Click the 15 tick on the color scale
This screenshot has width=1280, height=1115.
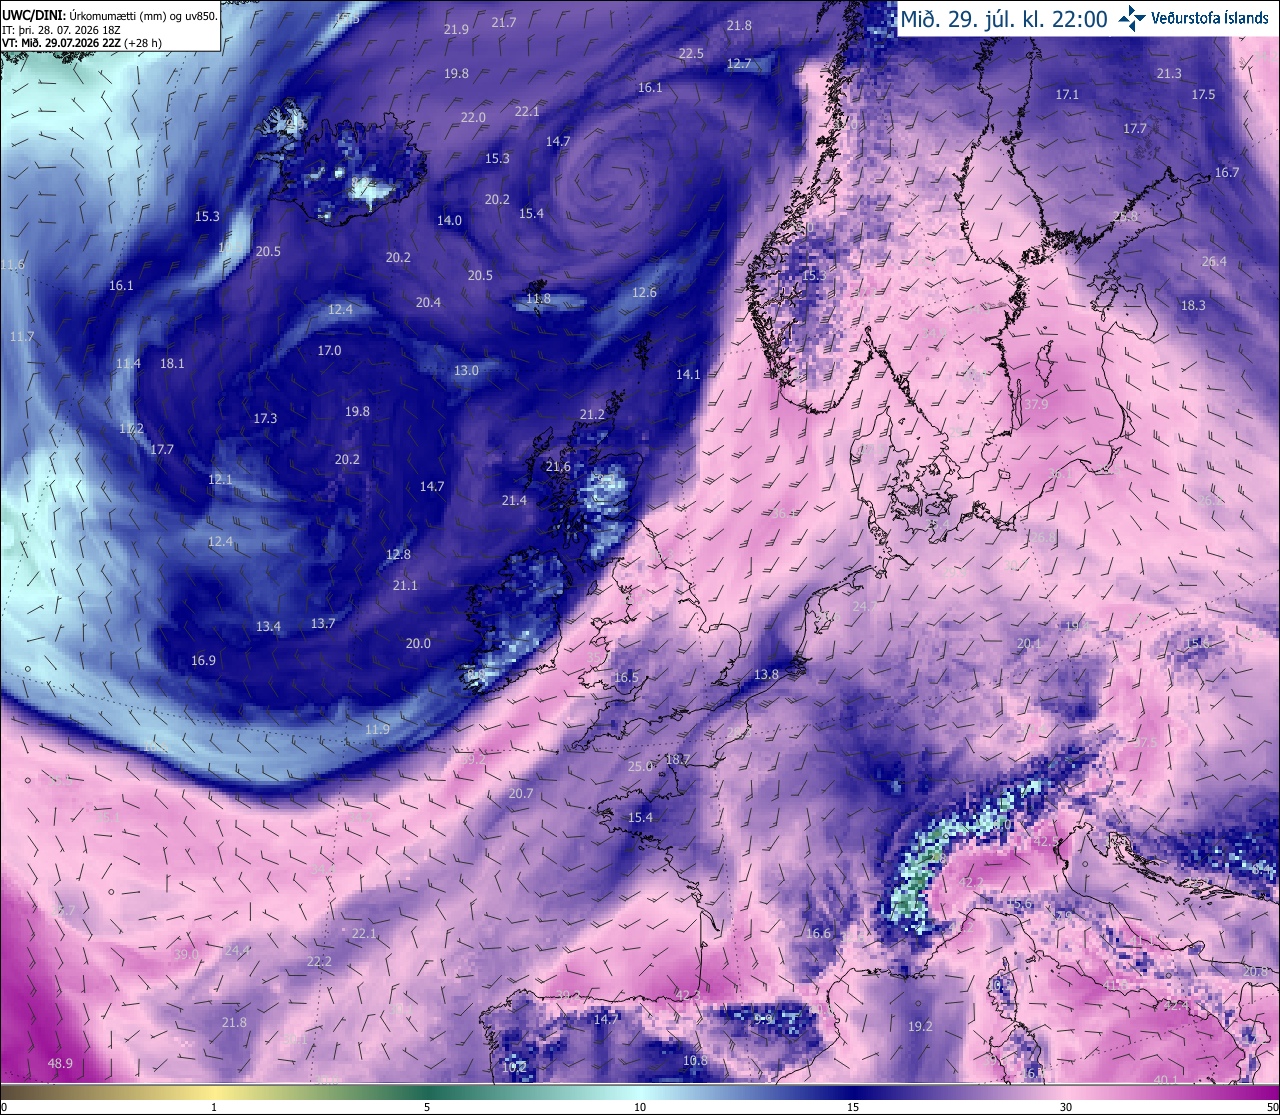pos(852,1107)
